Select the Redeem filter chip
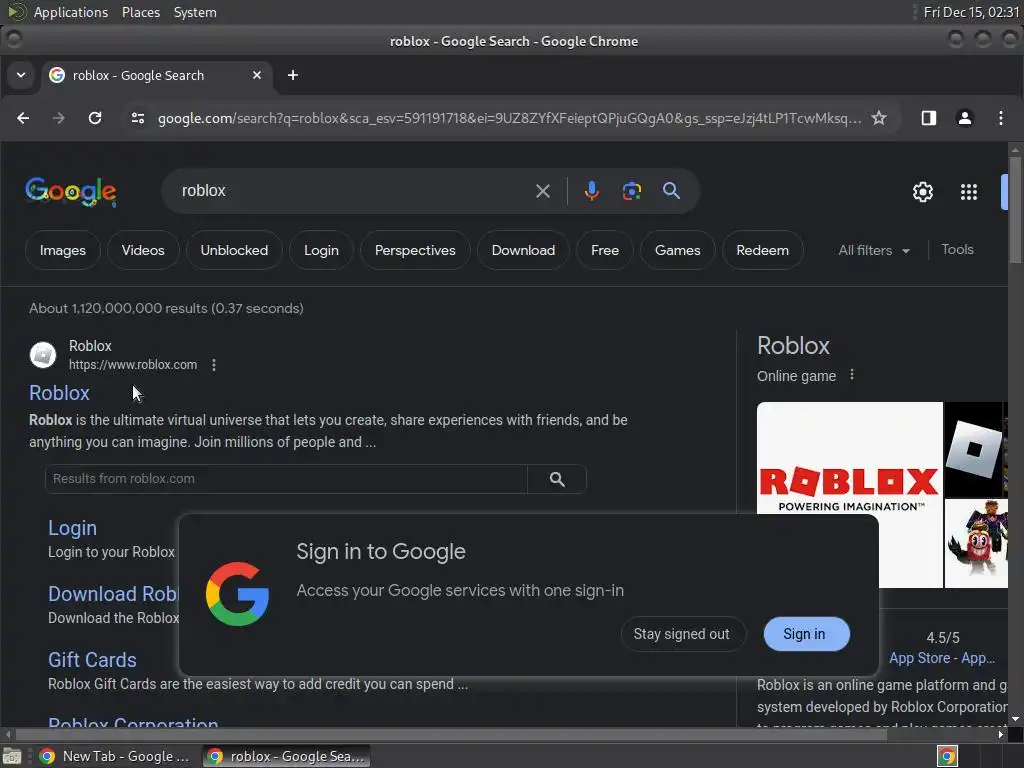 [762, 251]
